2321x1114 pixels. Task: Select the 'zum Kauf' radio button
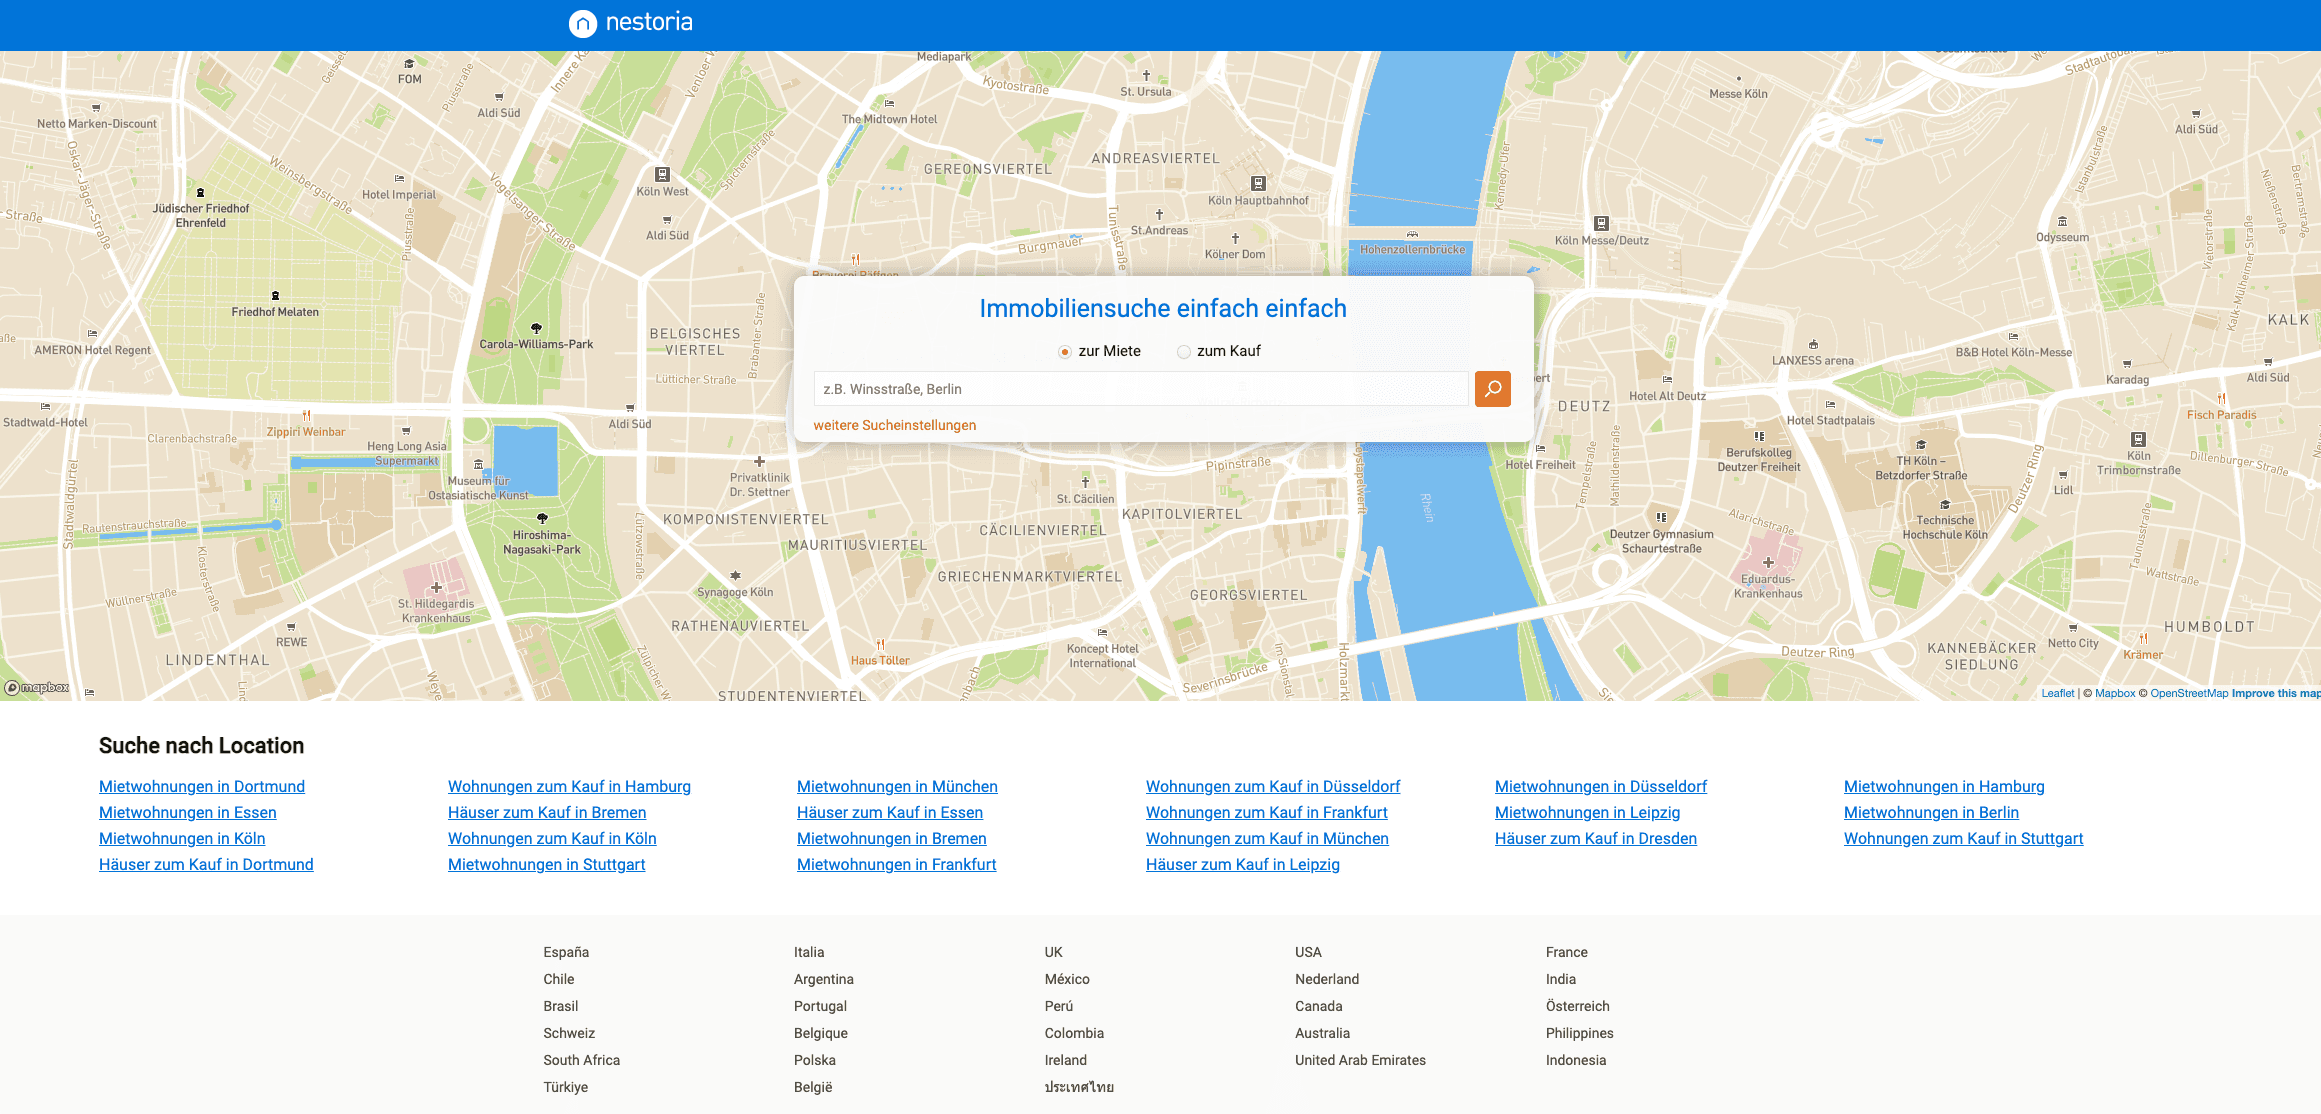[x=1184, y=352]
